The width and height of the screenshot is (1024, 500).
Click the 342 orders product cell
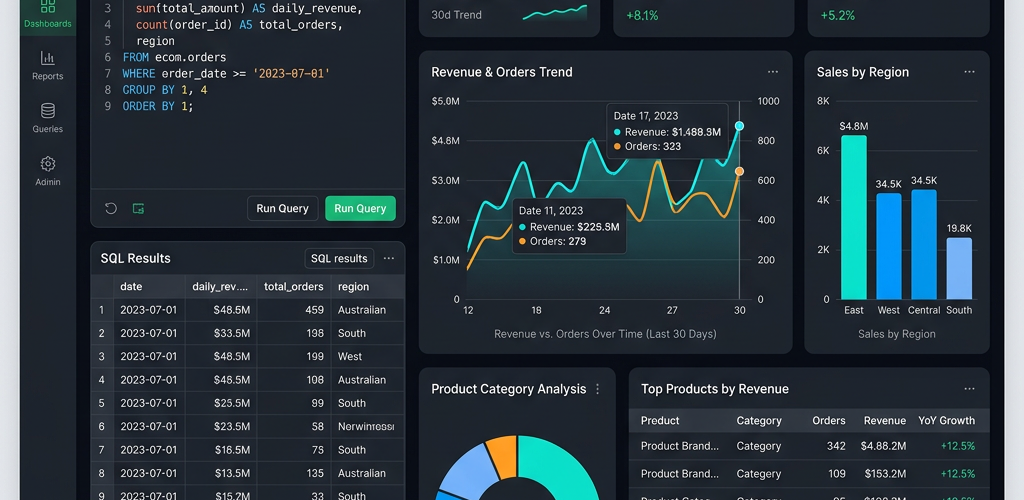tap(835, 446)
